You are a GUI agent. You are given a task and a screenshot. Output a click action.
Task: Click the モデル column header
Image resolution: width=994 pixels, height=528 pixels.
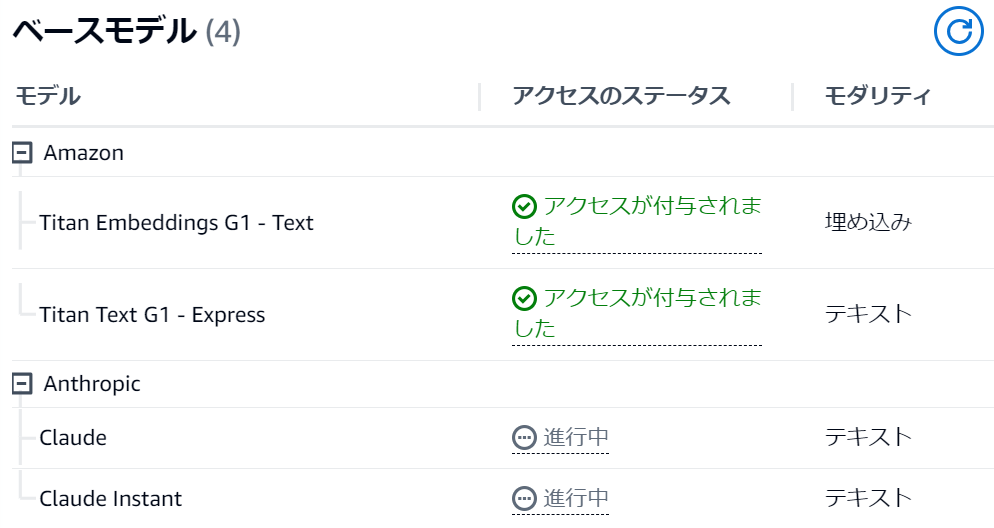point(48,96)
